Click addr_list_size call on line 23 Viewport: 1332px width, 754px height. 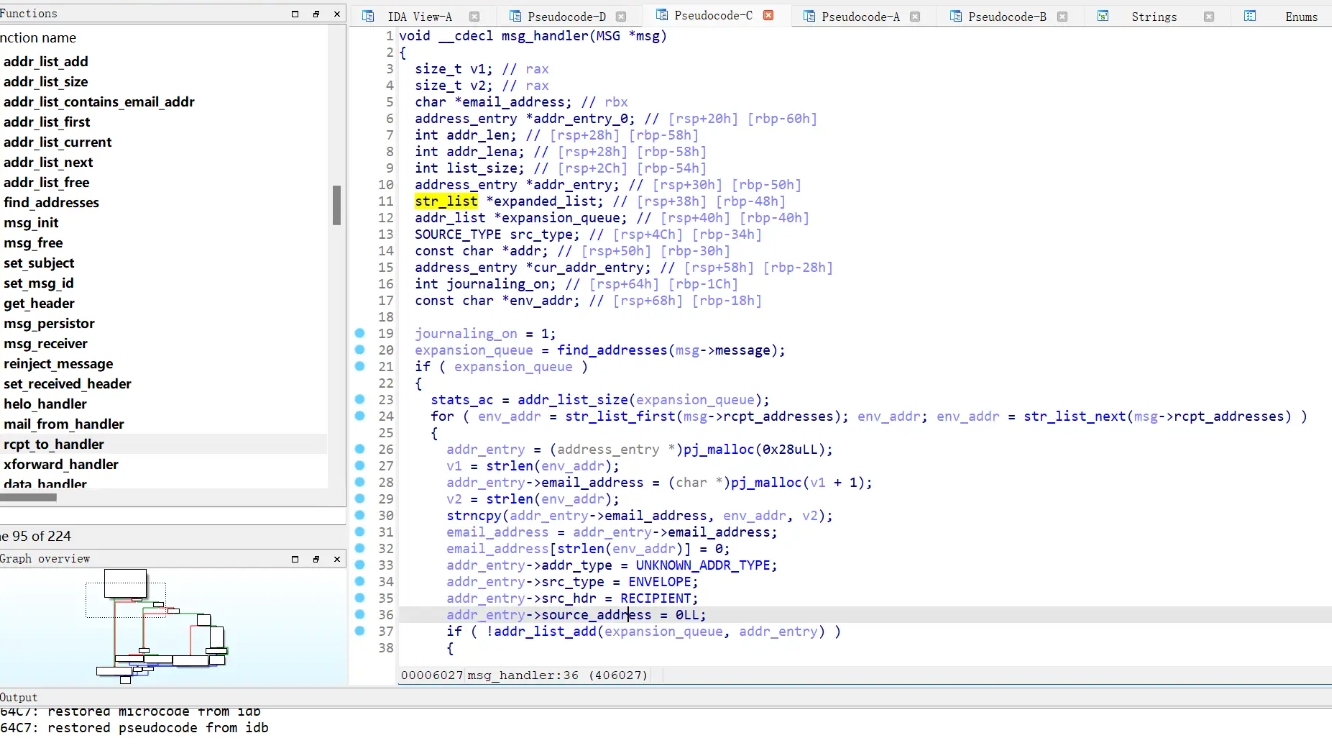pos(573,400)
